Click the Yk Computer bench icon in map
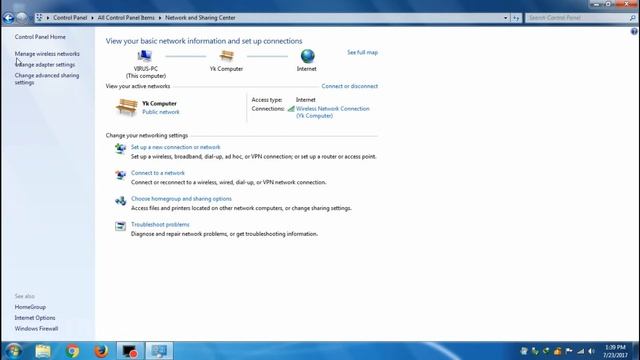Viewport: 640px width, 360px height. point(227,56)
